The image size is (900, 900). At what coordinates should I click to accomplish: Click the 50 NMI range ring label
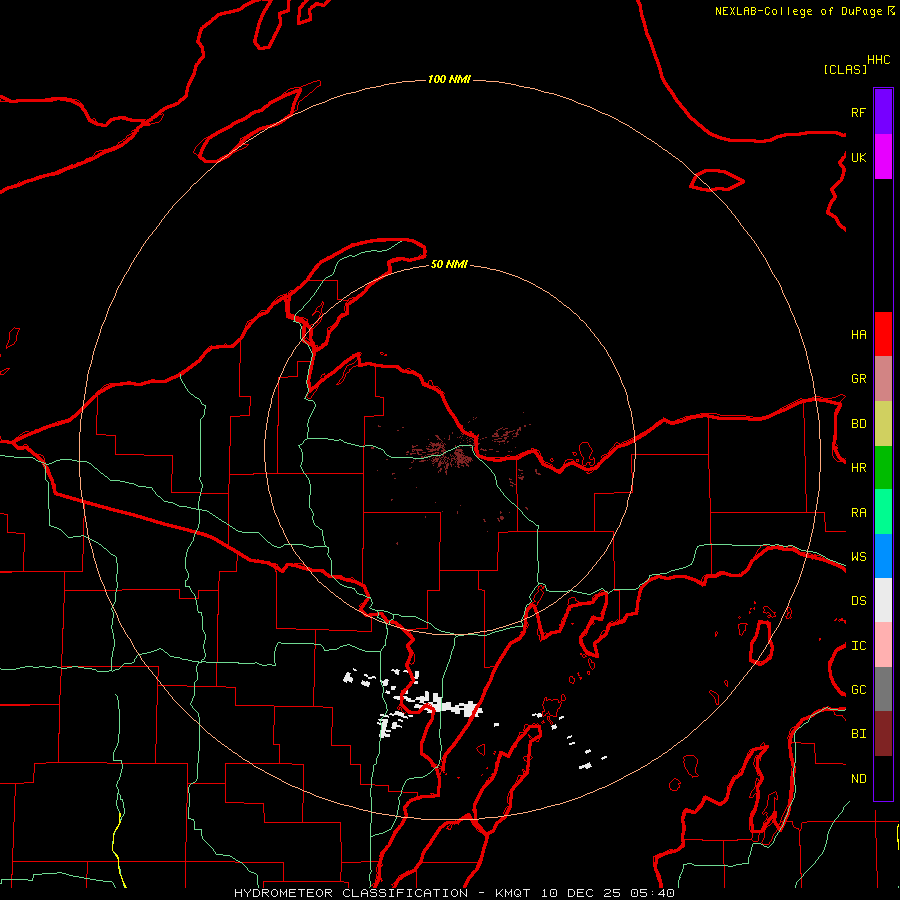pos(449,264)
